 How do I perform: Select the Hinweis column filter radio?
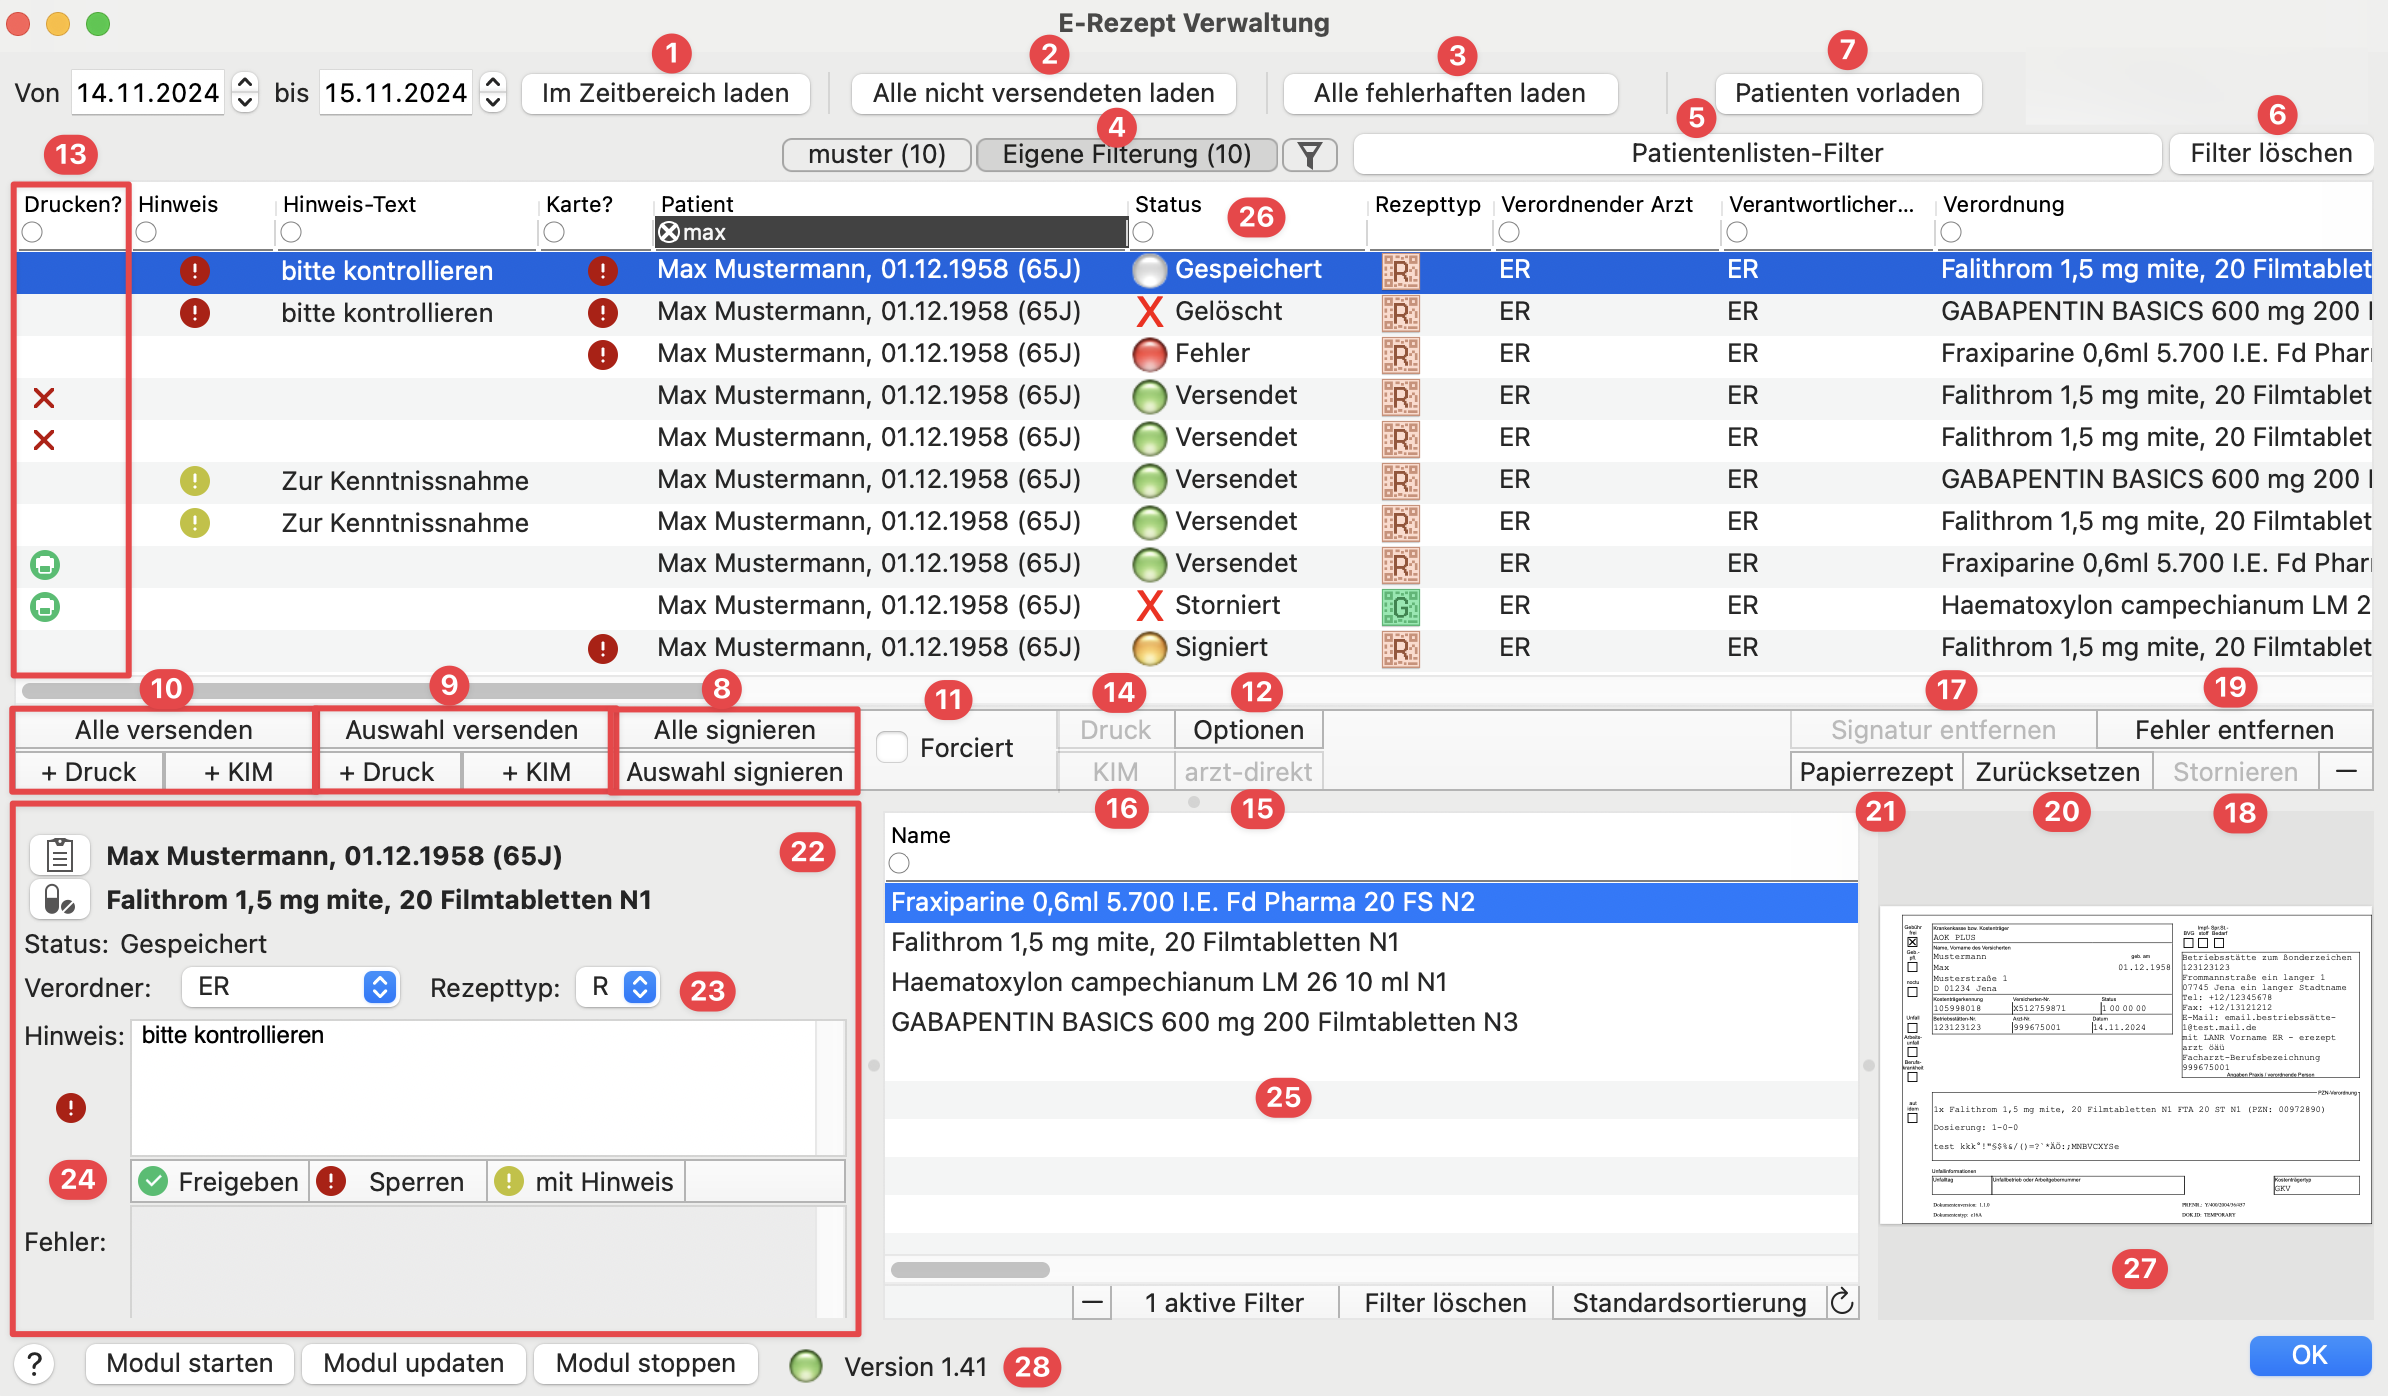(x=146, y=232)
